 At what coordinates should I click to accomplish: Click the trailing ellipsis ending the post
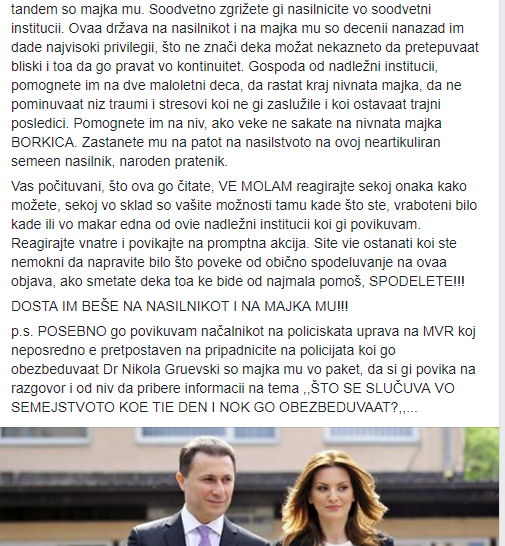[412, 407]
